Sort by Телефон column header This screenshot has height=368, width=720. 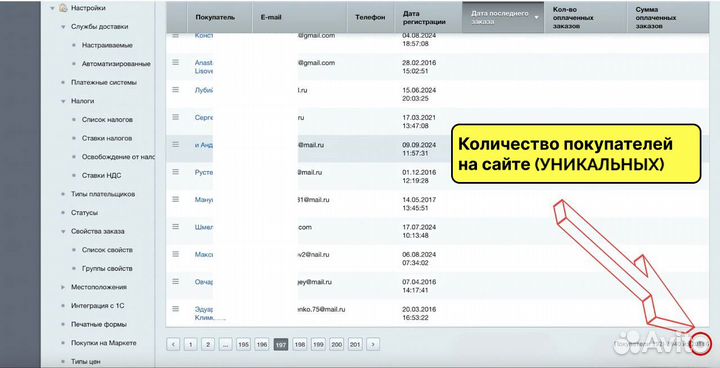pos(370,17)
